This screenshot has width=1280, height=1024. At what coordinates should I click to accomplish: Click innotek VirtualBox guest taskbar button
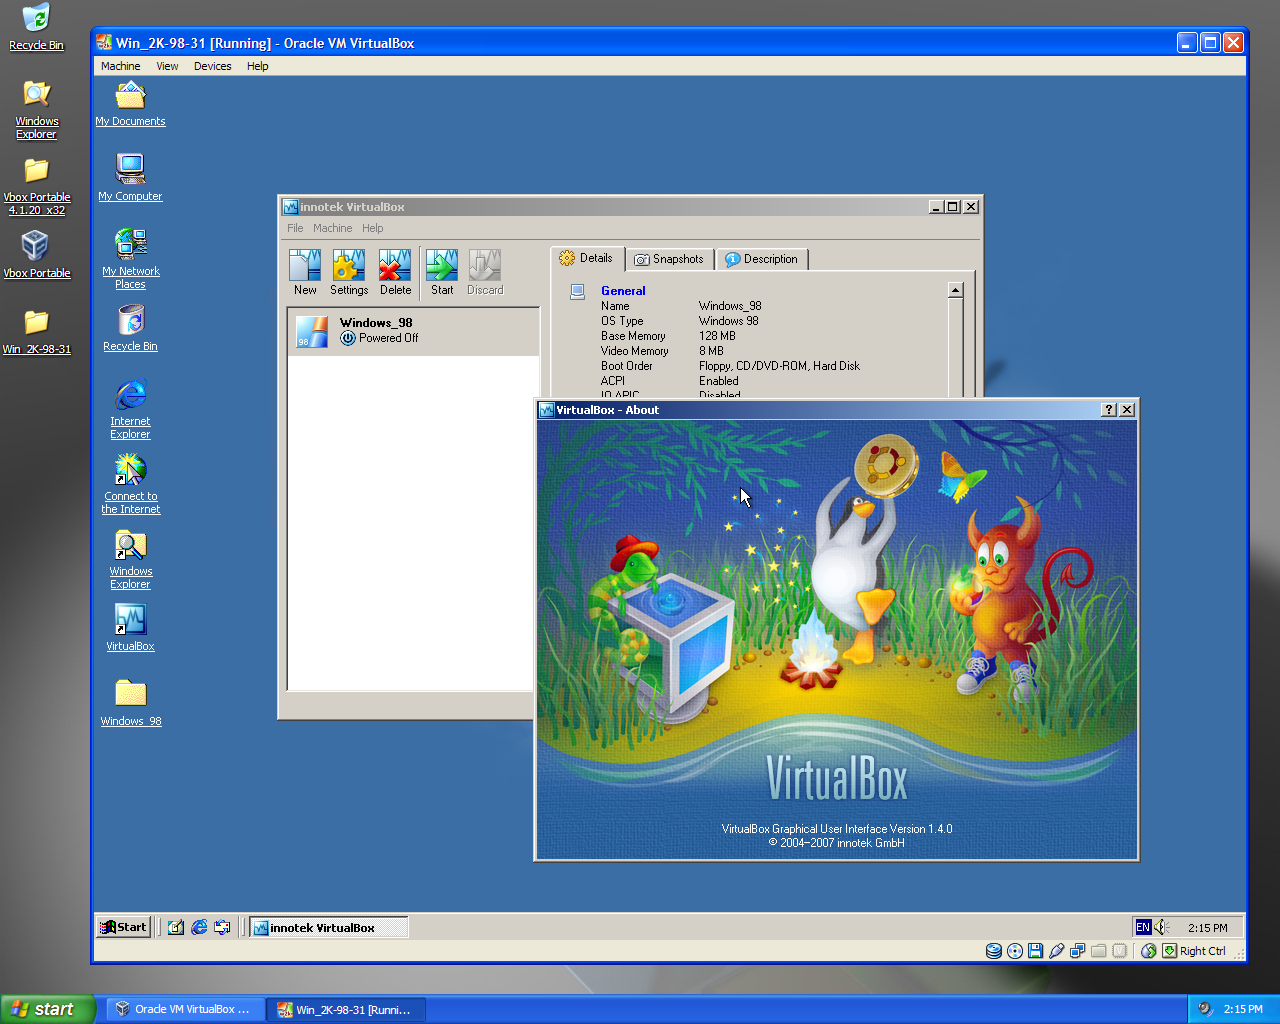328,927
